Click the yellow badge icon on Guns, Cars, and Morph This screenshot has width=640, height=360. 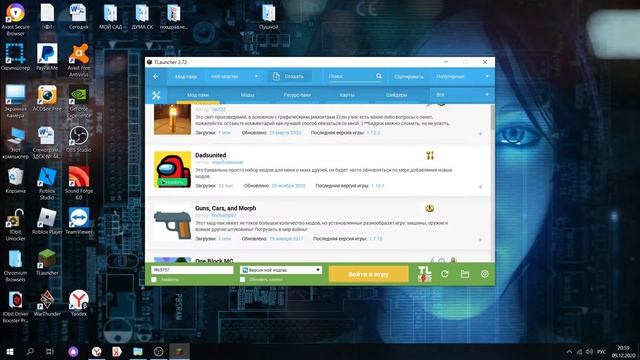click(x=429, y=208)
